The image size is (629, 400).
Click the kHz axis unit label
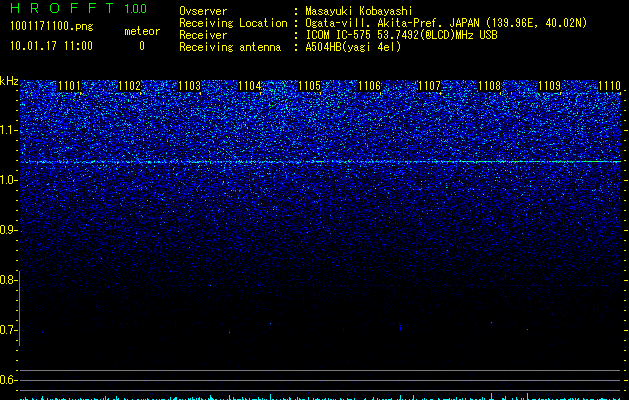point(9,81)
